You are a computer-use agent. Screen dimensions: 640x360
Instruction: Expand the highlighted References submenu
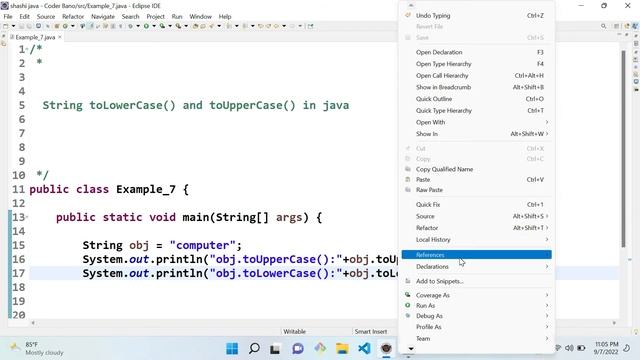476,255
